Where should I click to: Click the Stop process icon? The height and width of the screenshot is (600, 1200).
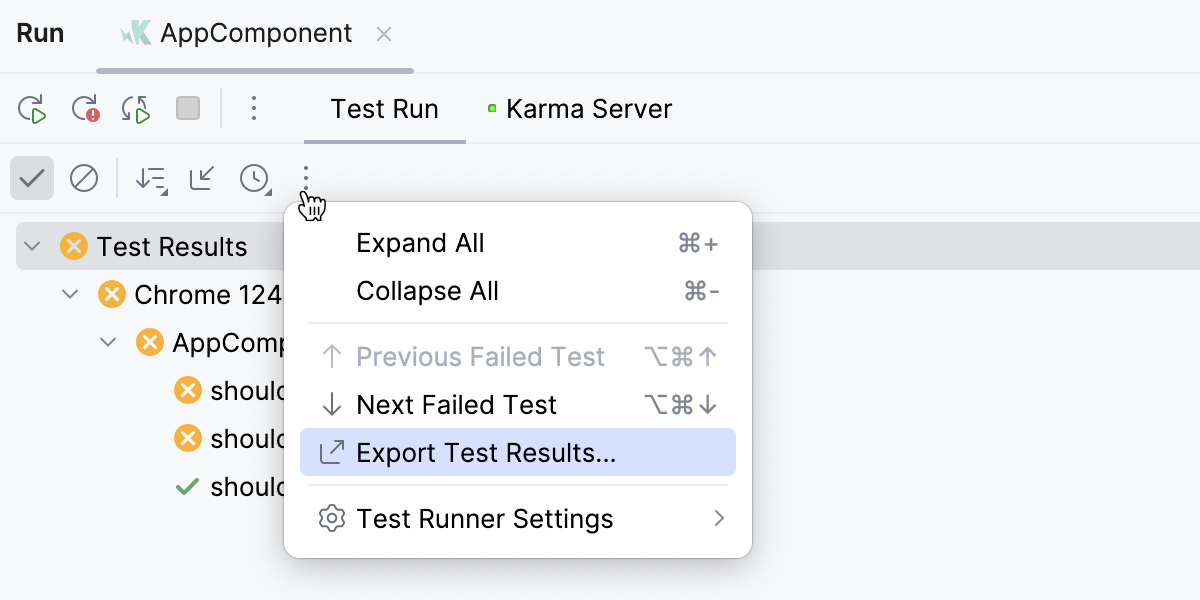187,108
